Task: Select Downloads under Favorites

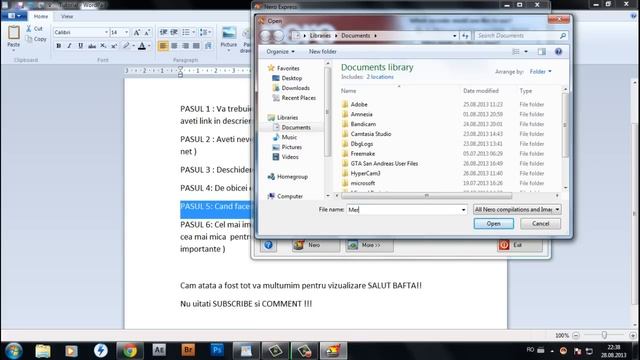Action: click(x=296, y=88)
